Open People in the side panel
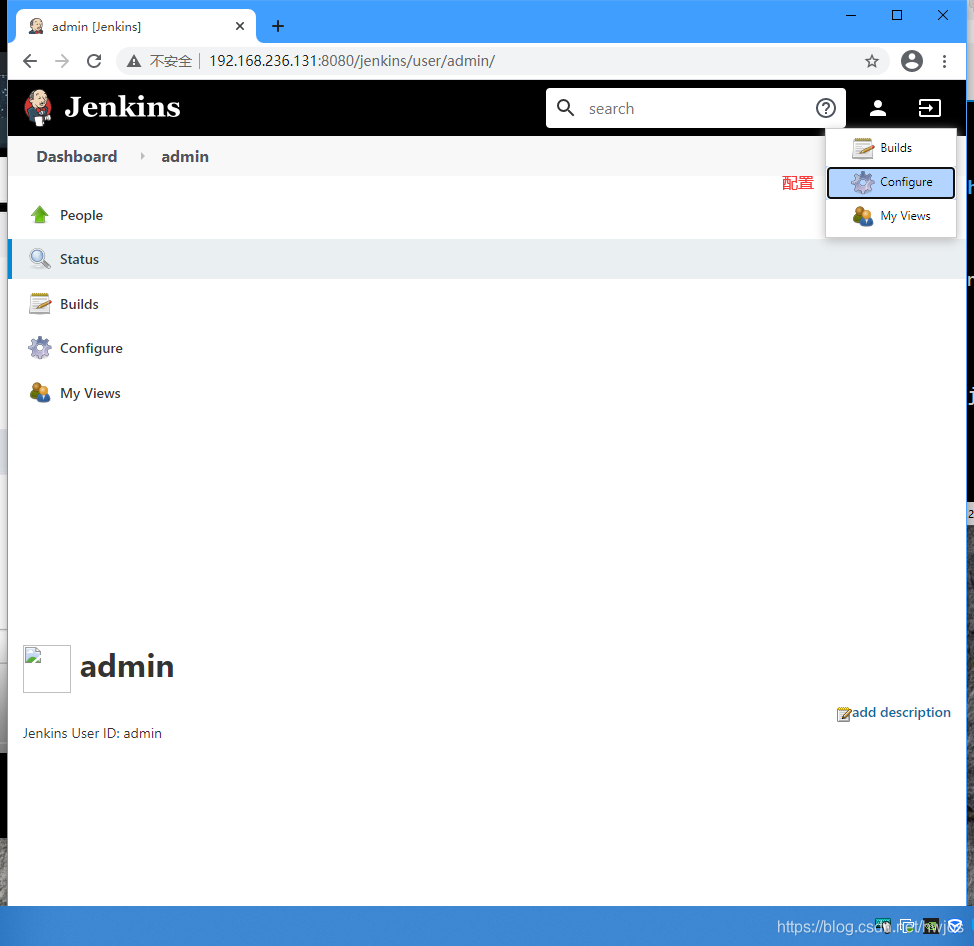Screen dimensions: 974x946 click(x=81, y=216)
